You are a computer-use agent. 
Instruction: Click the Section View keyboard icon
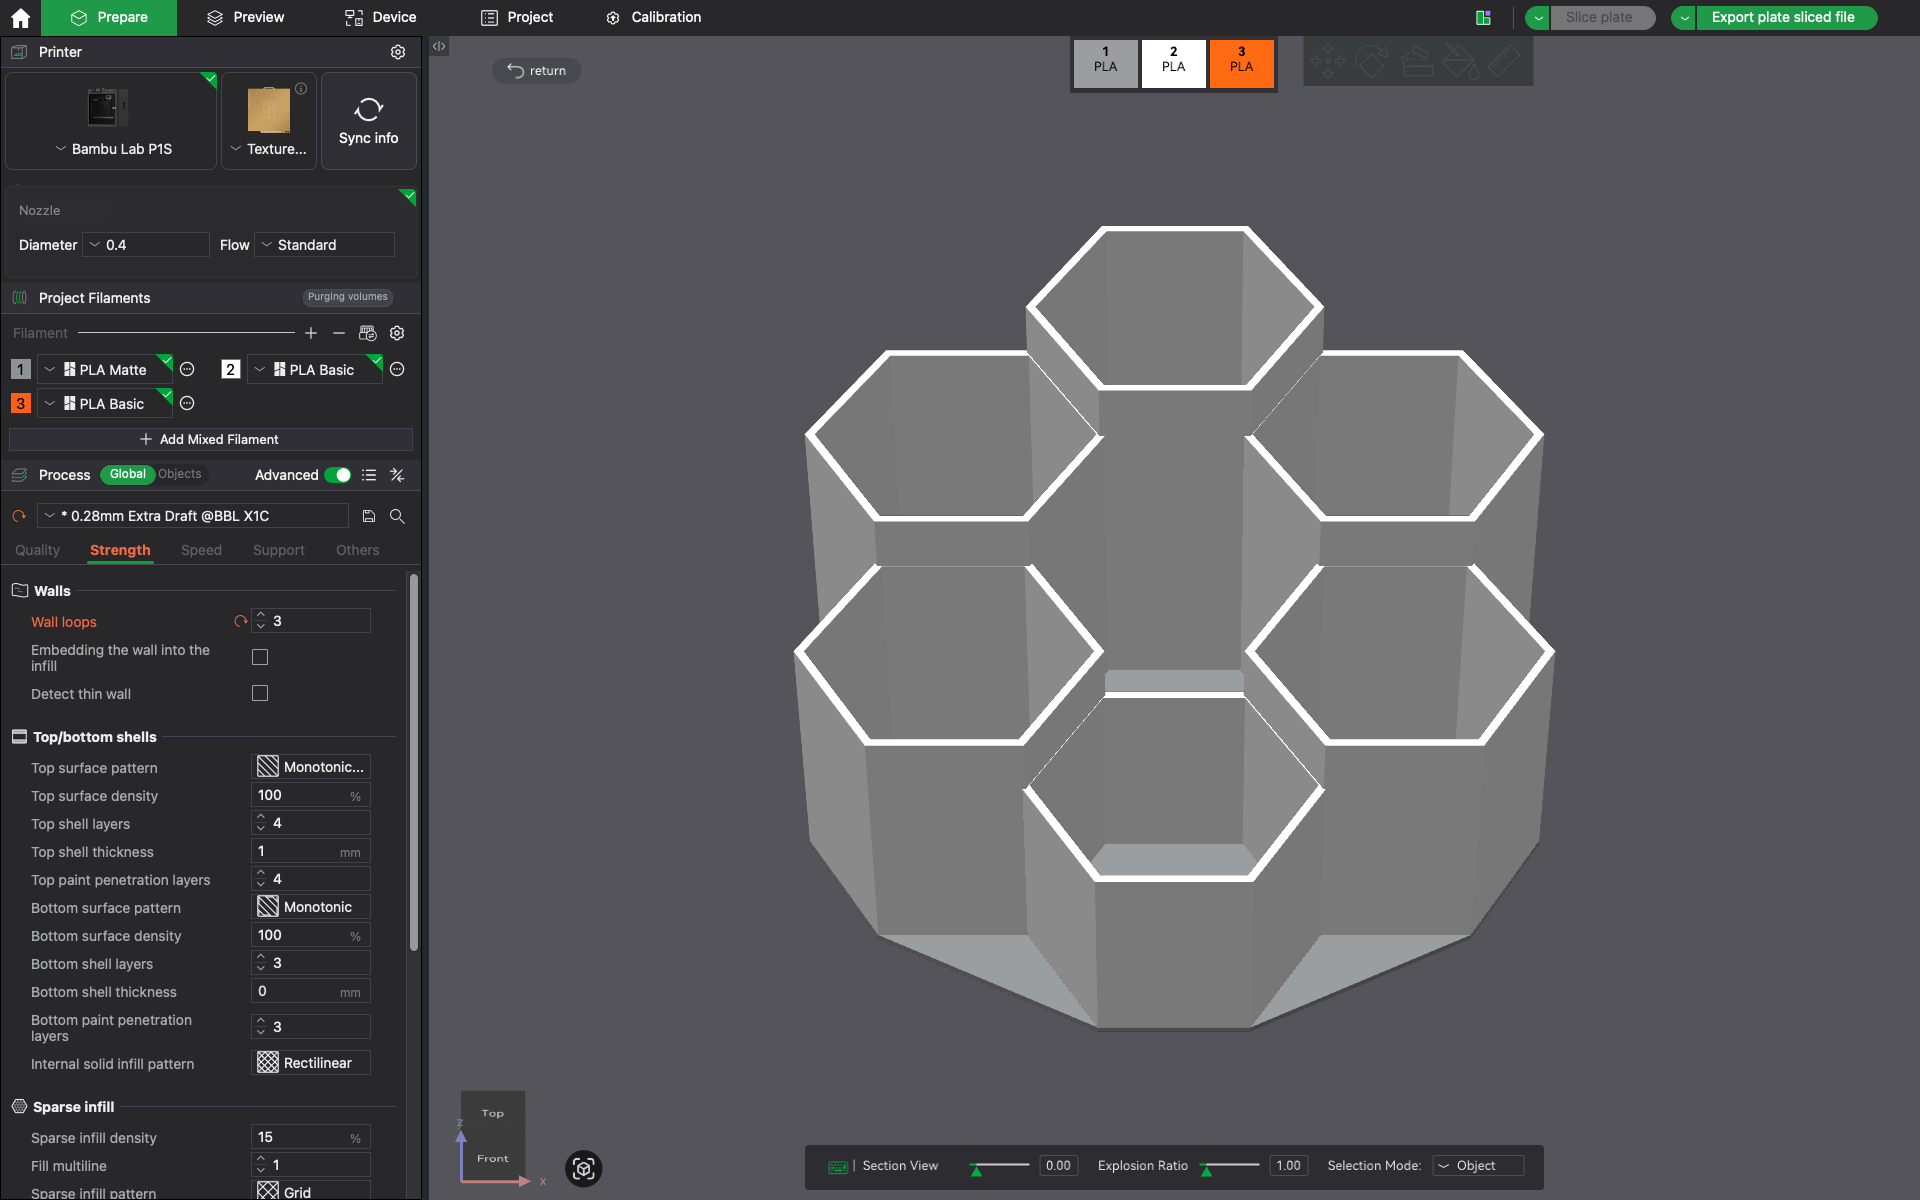coord(838,1167)
